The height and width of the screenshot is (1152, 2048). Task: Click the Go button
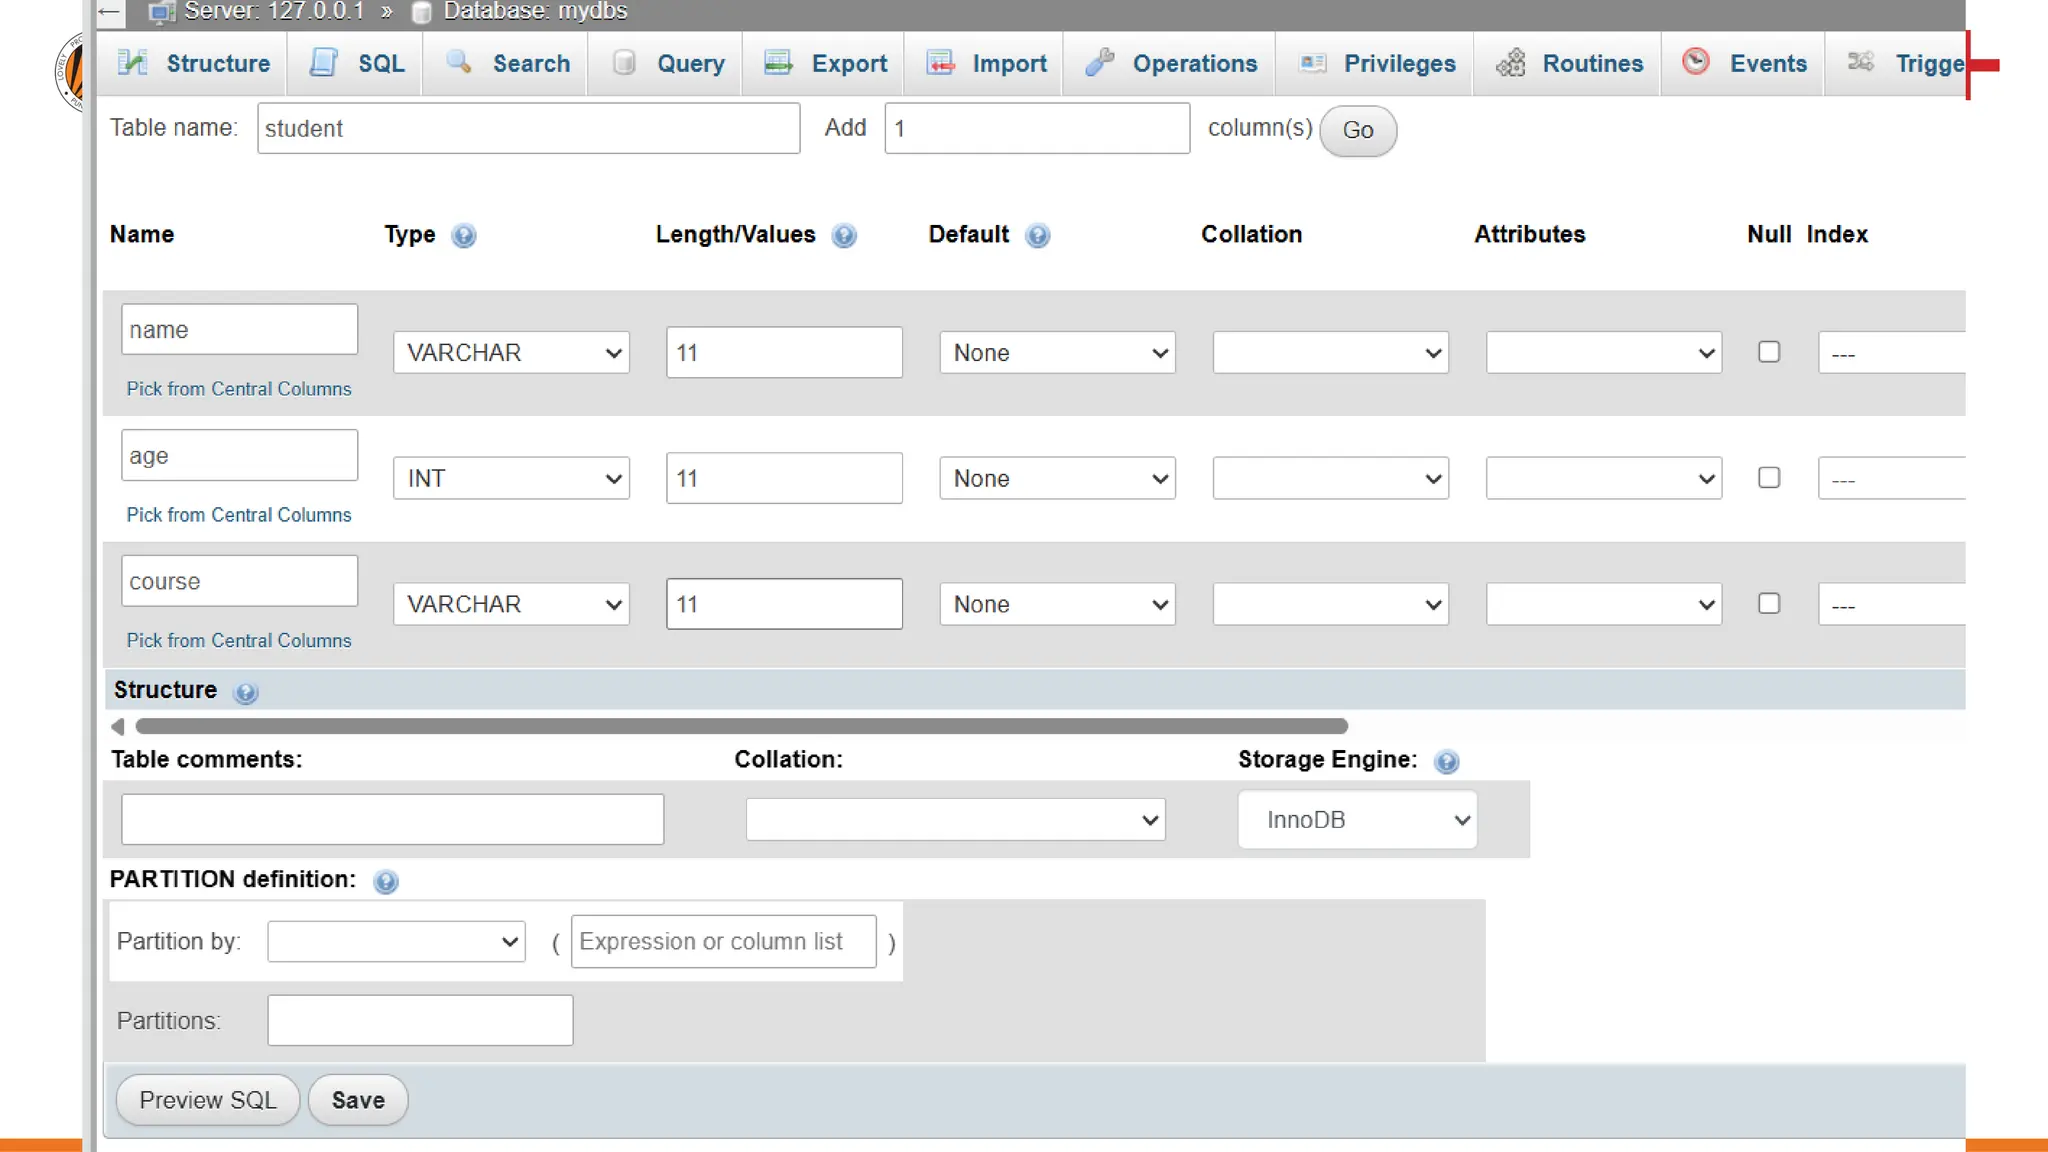click(x=1357, y=130)
